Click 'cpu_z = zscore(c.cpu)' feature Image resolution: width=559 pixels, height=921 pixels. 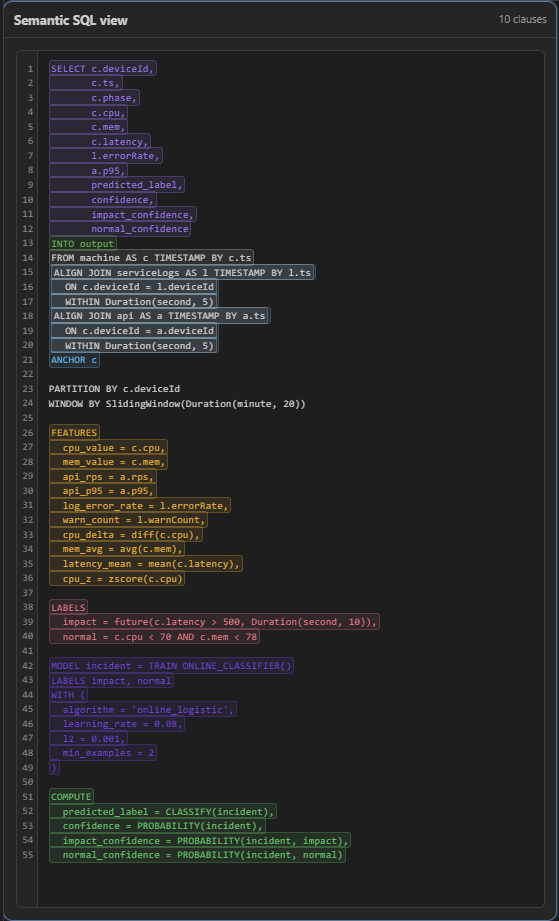click(117, 578)
